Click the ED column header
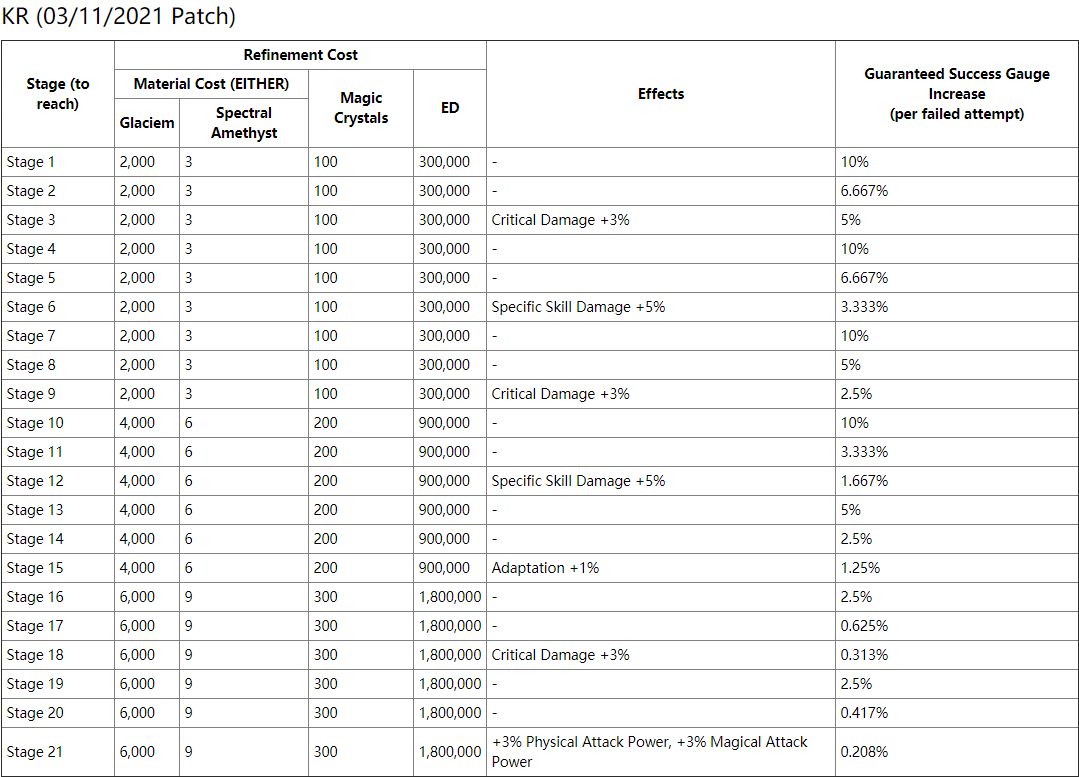The width and height of the screenshot is (1079, 777). pyautogui.click(x=450, y=108)
